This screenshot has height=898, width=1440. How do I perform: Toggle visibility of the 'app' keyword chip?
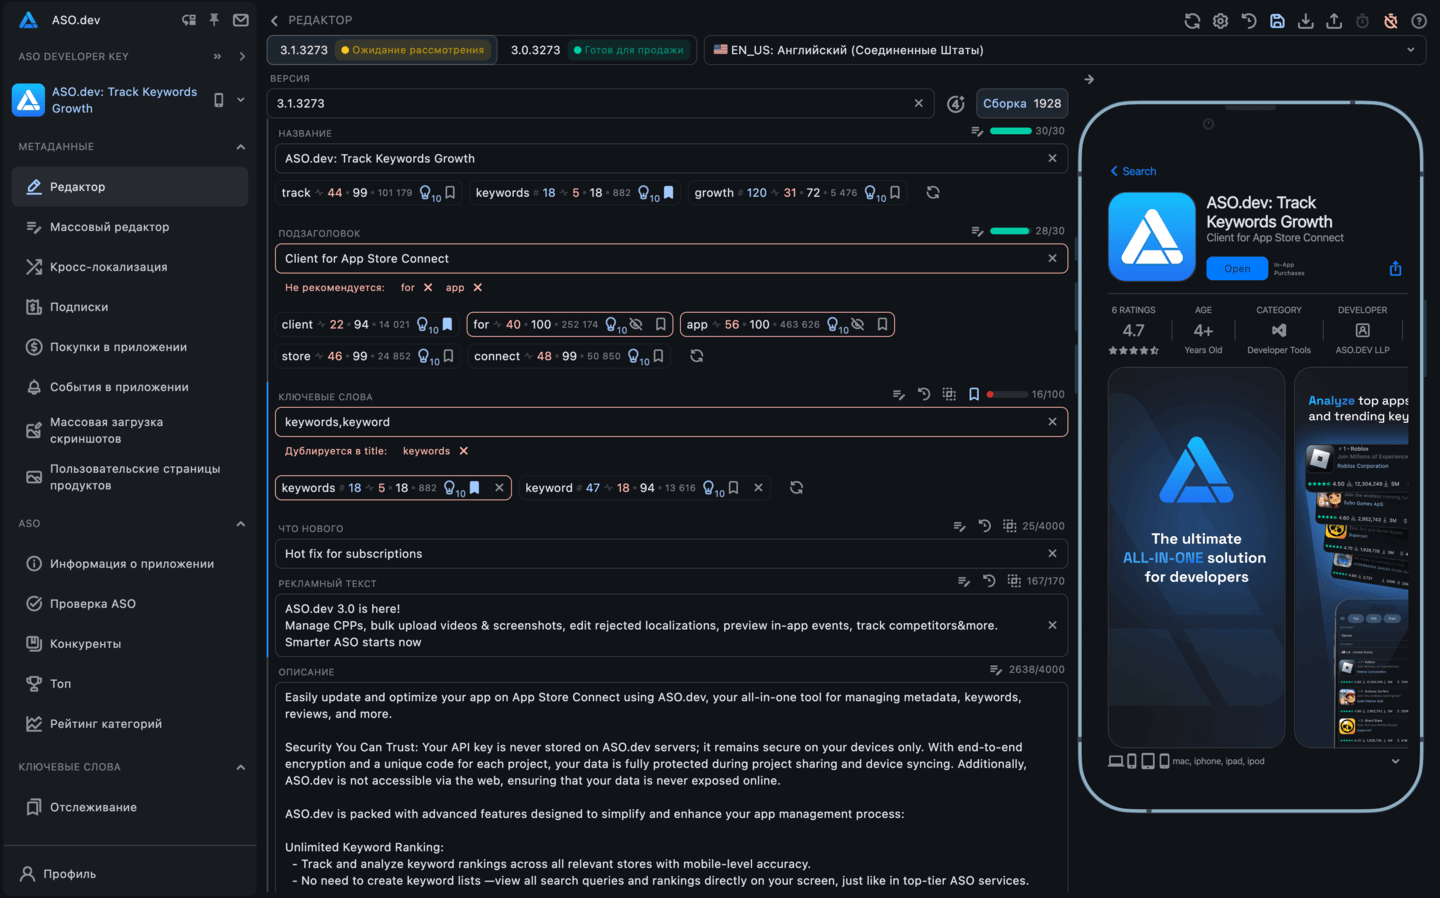(x=857, y=324)
